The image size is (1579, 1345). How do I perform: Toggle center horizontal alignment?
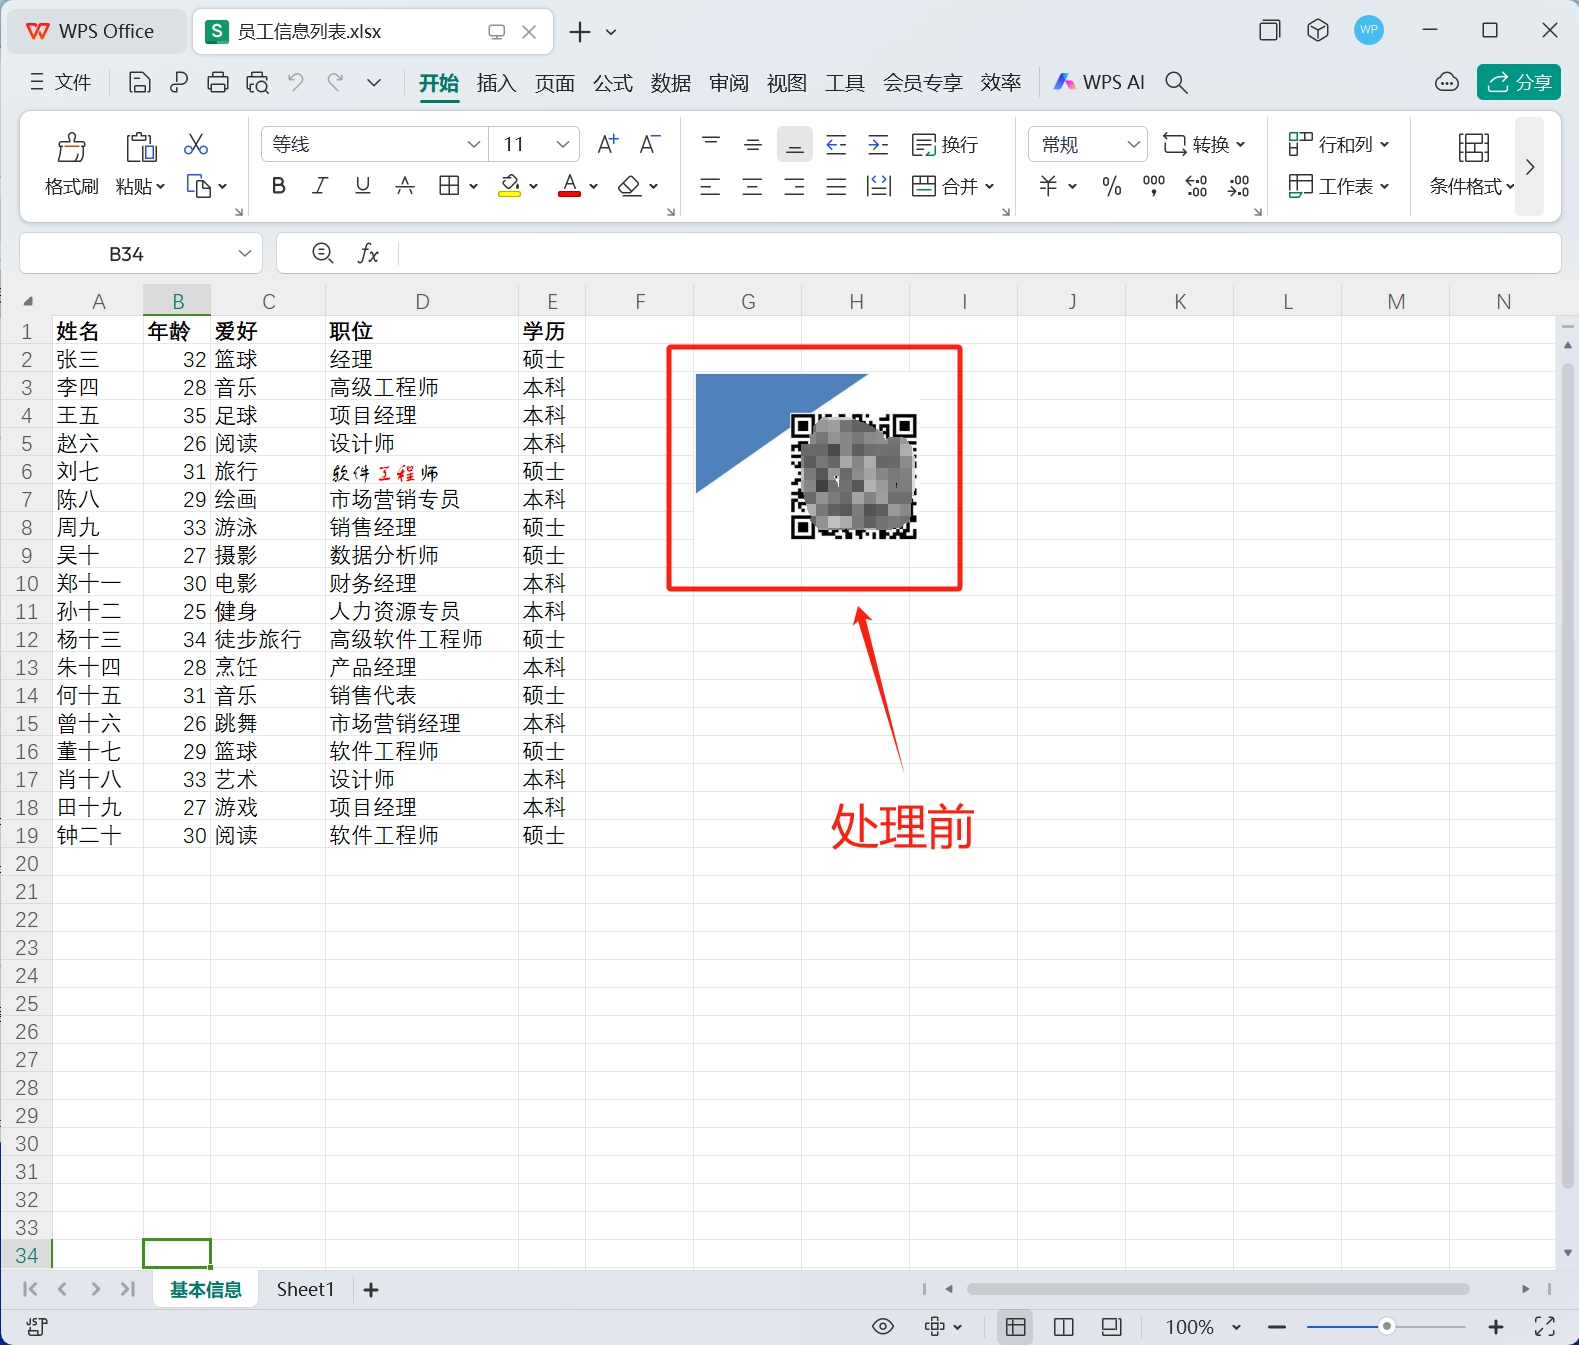pyautogui.click(x=752, y=186)
